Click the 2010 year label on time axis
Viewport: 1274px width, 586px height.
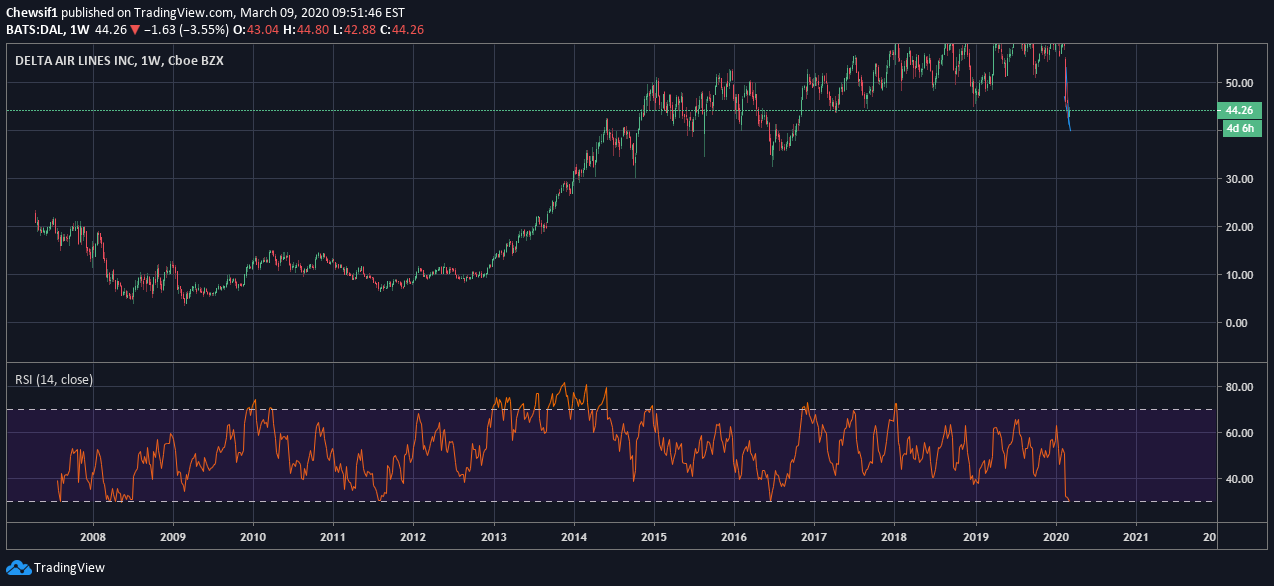tap(253, 537)
